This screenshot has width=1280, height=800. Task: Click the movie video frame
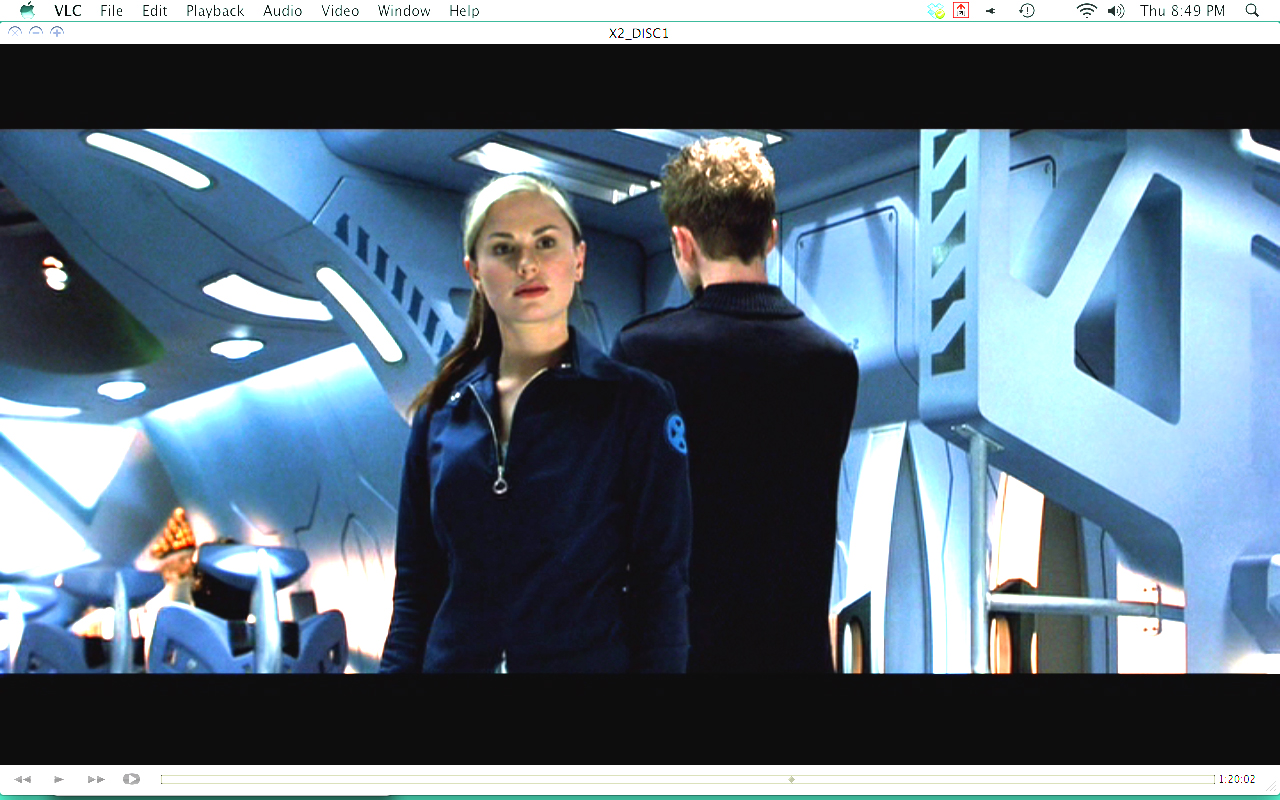click(x=640, y=401)
